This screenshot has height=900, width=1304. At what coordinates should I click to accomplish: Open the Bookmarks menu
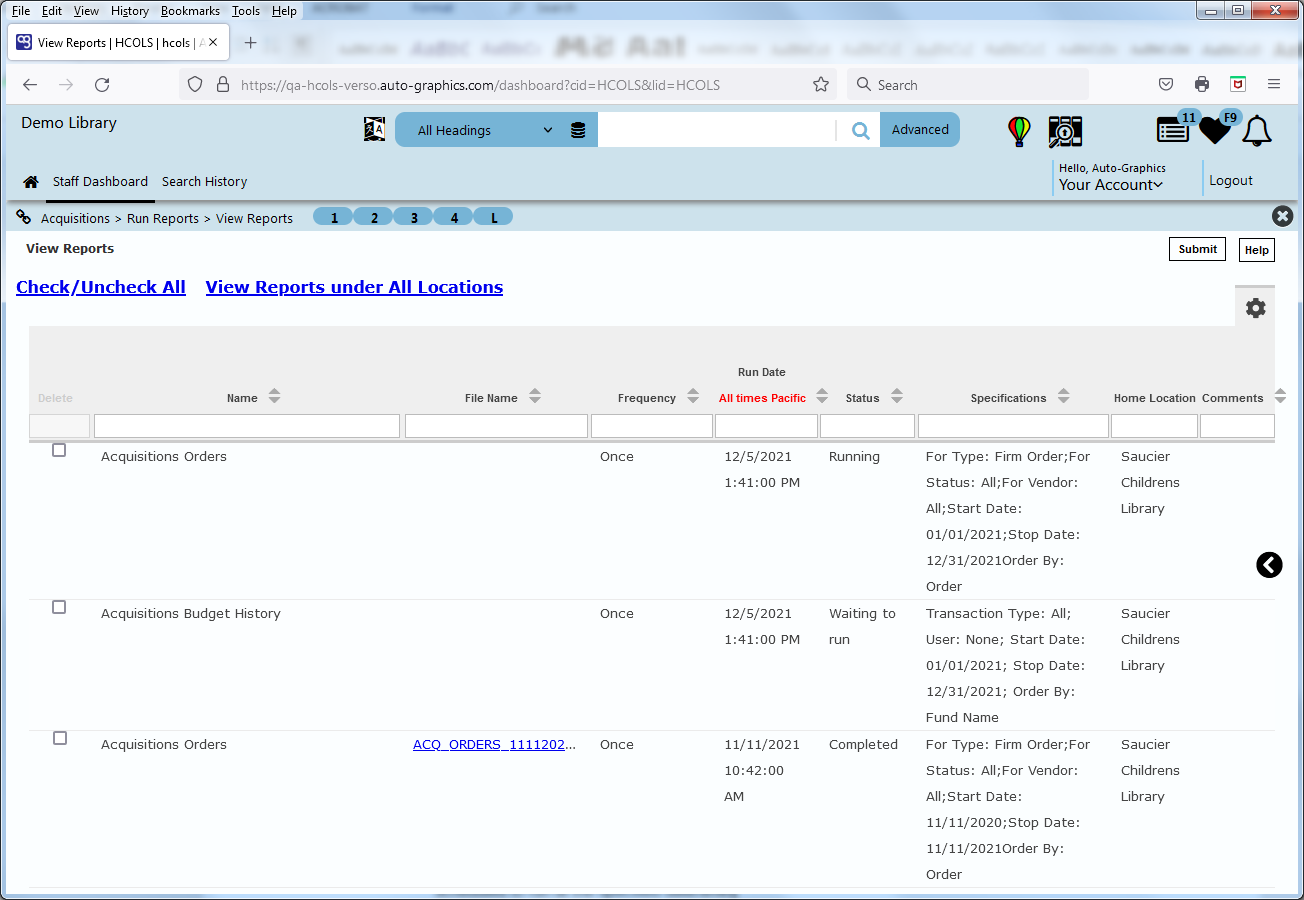(x=190, y=11)
